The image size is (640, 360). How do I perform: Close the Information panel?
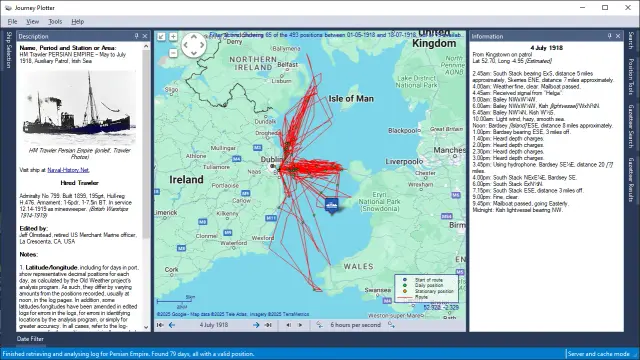point(618,36)
